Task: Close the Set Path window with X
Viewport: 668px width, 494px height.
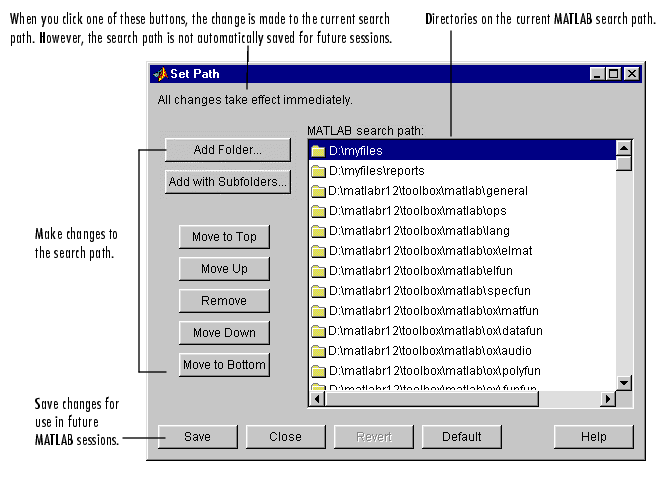Action: tap(632, 74)
